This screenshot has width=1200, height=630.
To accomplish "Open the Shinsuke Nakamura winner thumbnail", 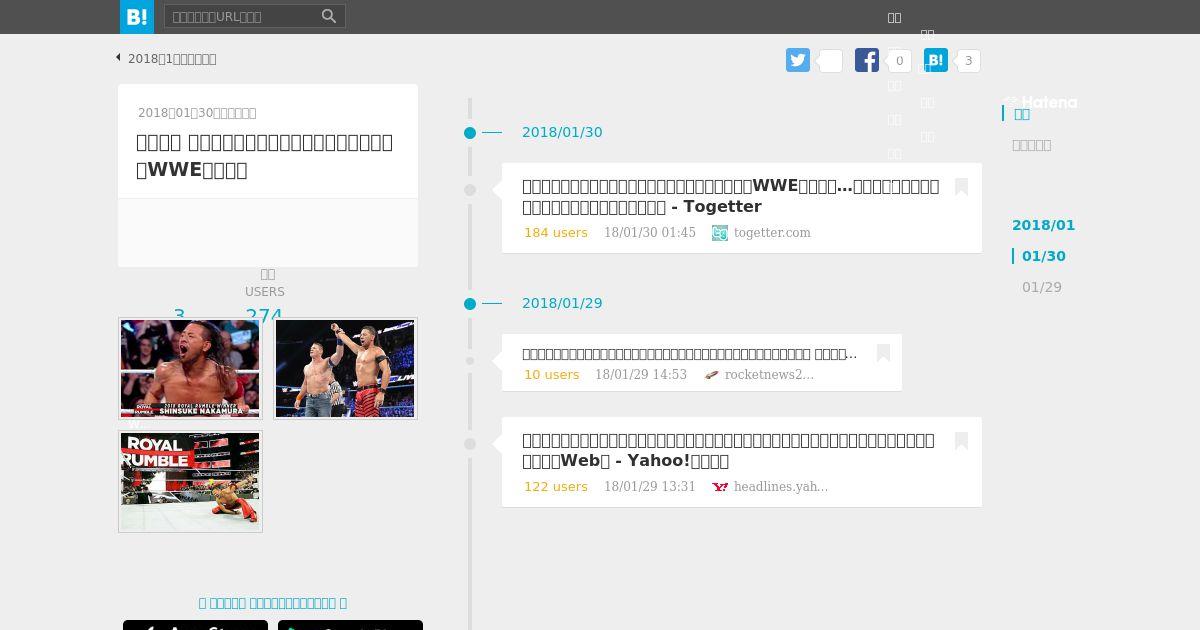I will pyautogui.click(x=190, y=368).
